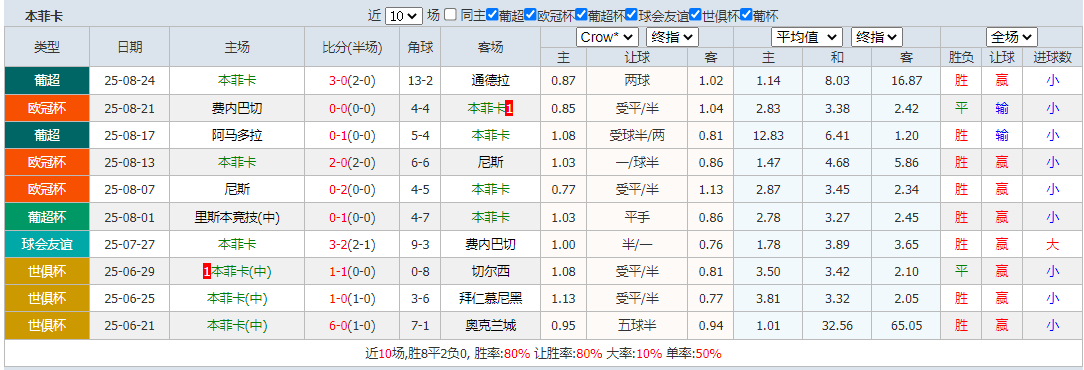Image resolution: width=1084 pixels, height=370 pixels.
Task: Uncheck the 世俱杯 filter checkbox
Action: pos(695,15)
